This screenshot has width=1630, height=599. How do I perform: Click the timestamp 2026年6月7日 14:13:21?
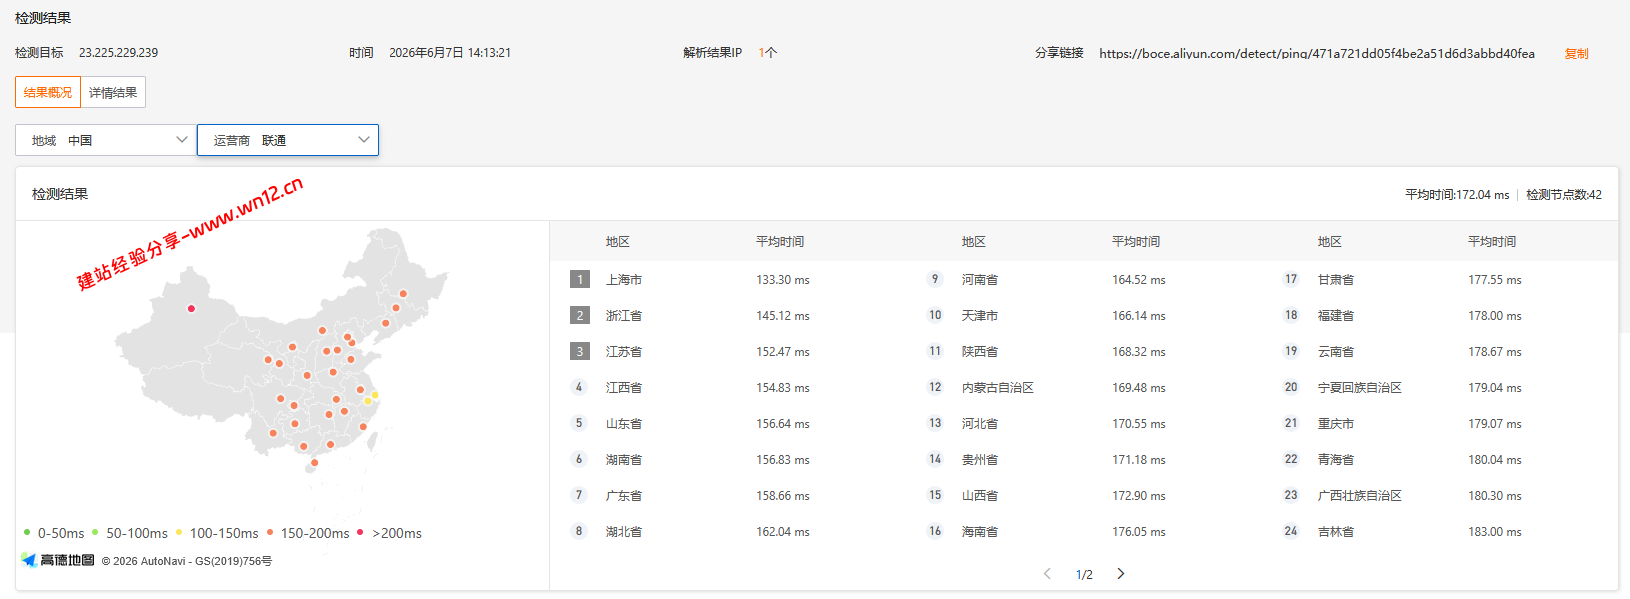(x=450, y=53)
